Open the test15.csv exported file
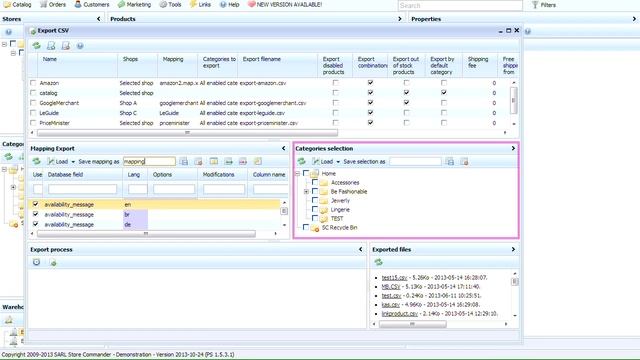This screenshot has width=640, height=360. 394,278
